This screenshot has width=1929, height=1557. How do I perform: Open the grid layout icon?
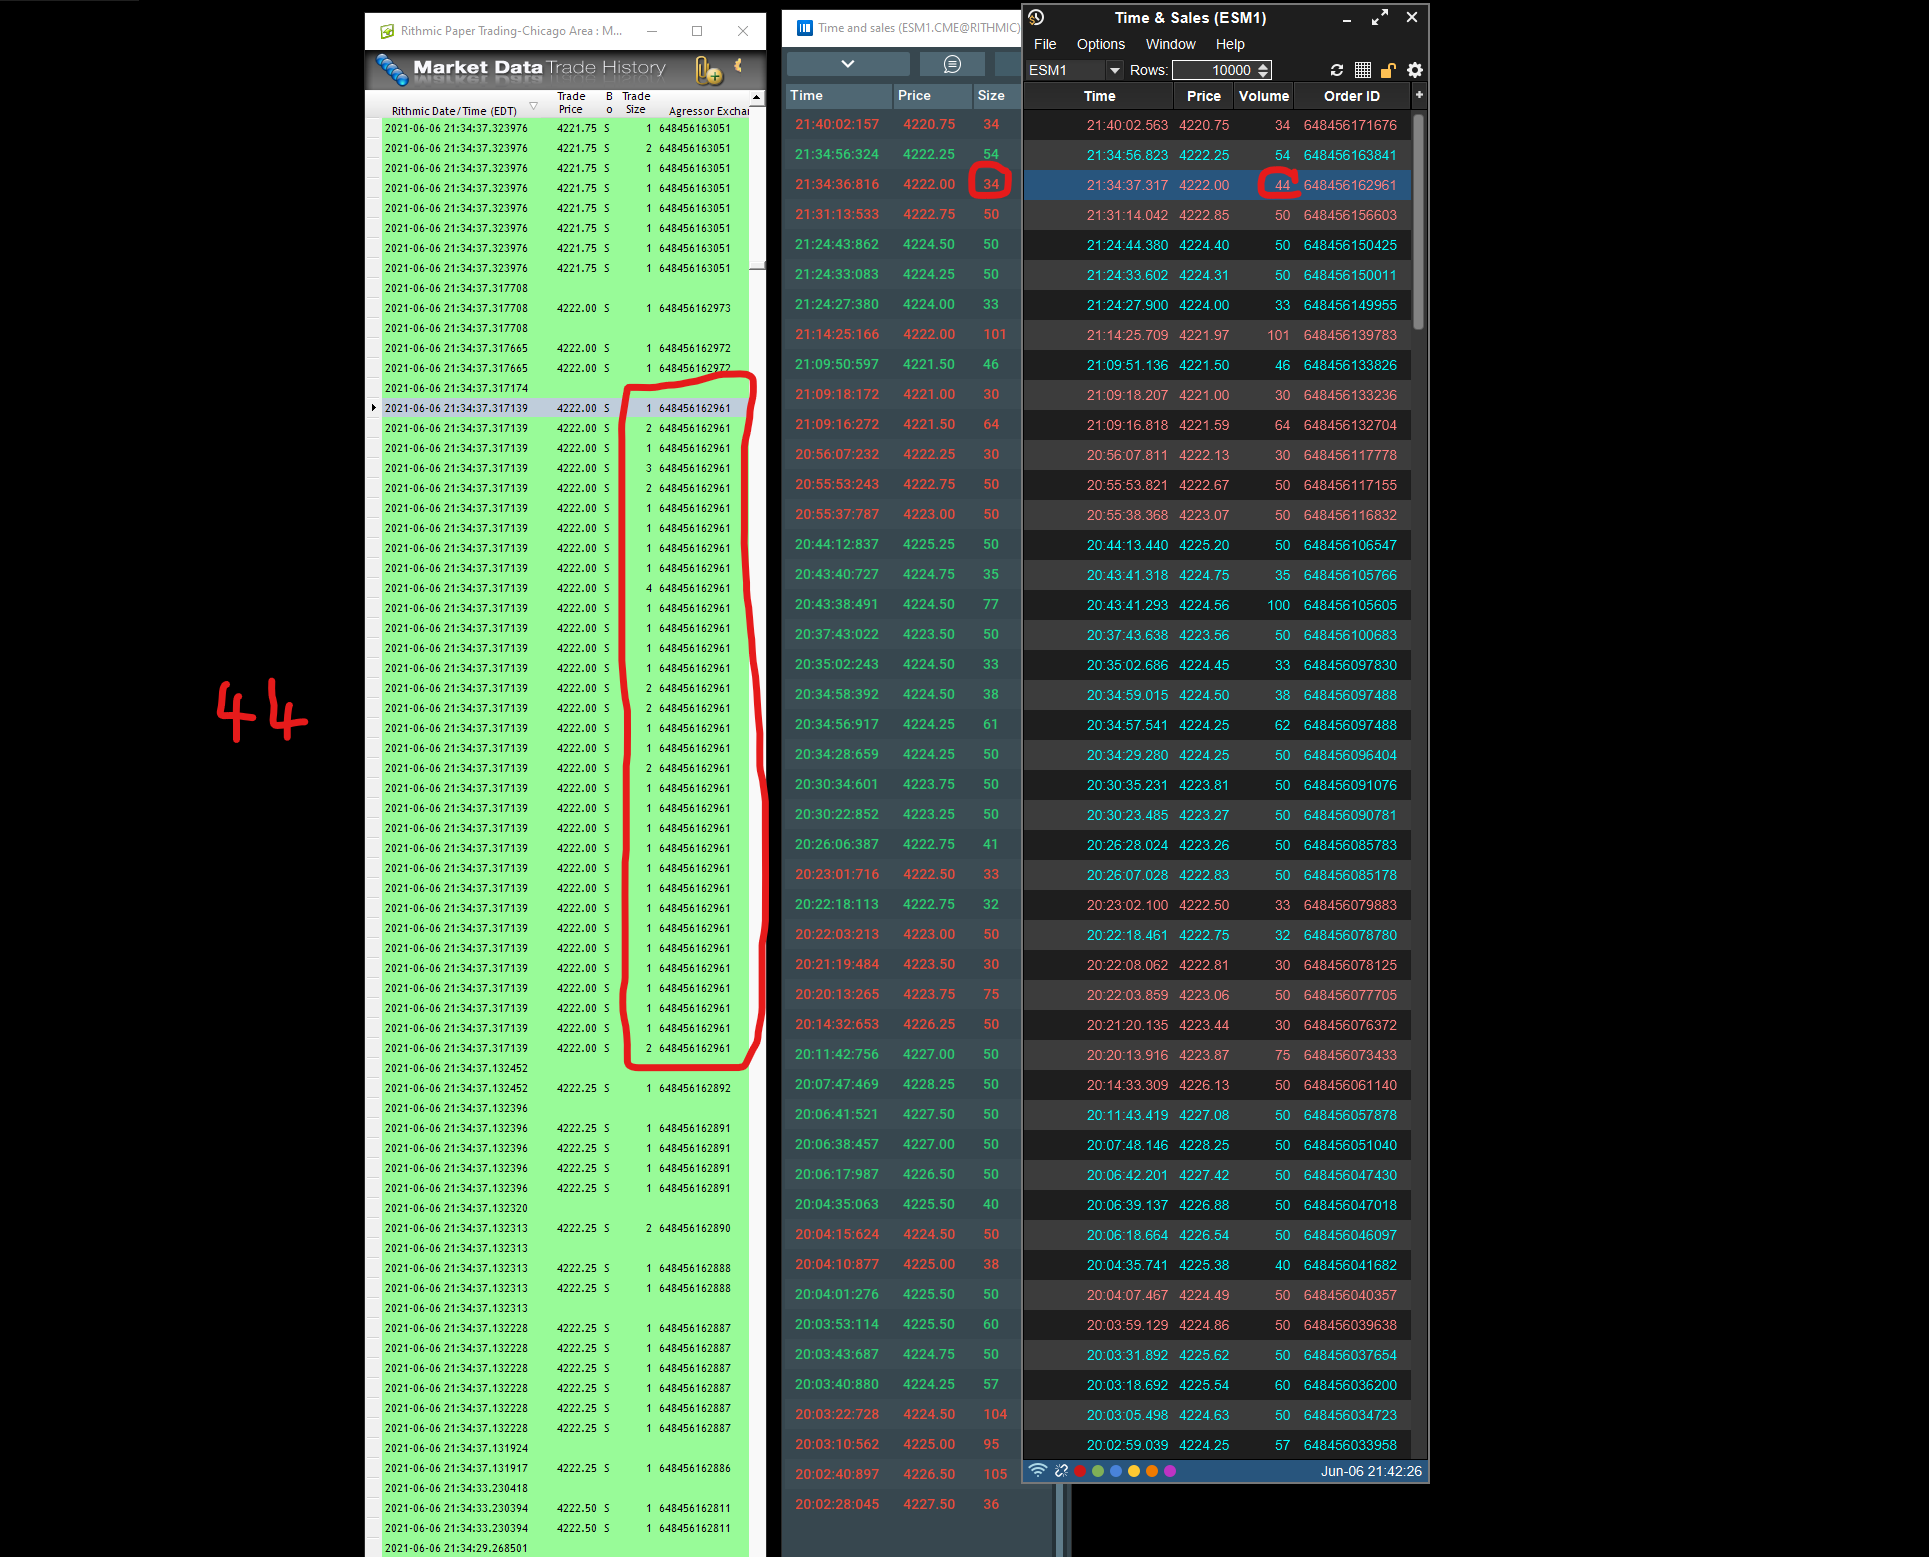pos(1362,70)
